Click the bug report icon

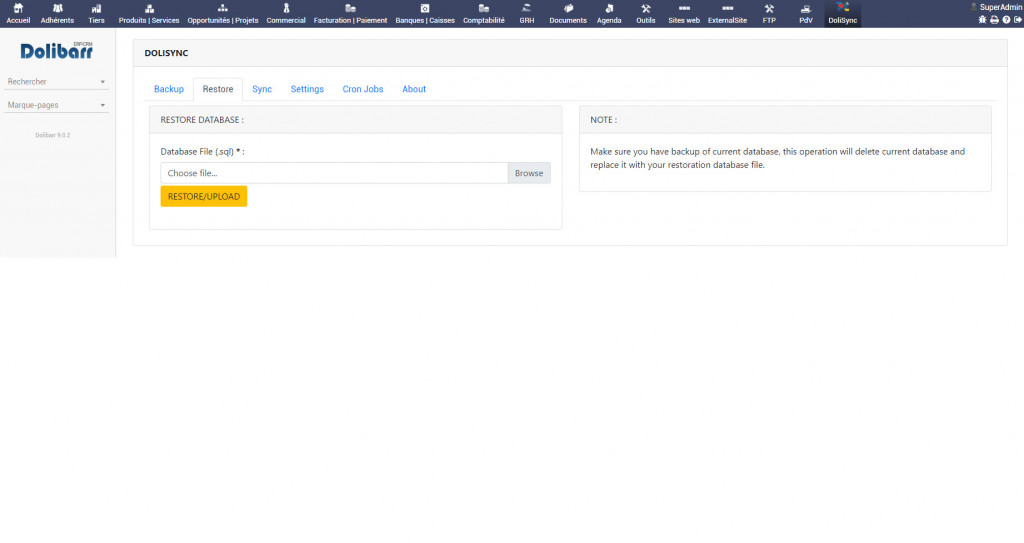coord(982,20)
